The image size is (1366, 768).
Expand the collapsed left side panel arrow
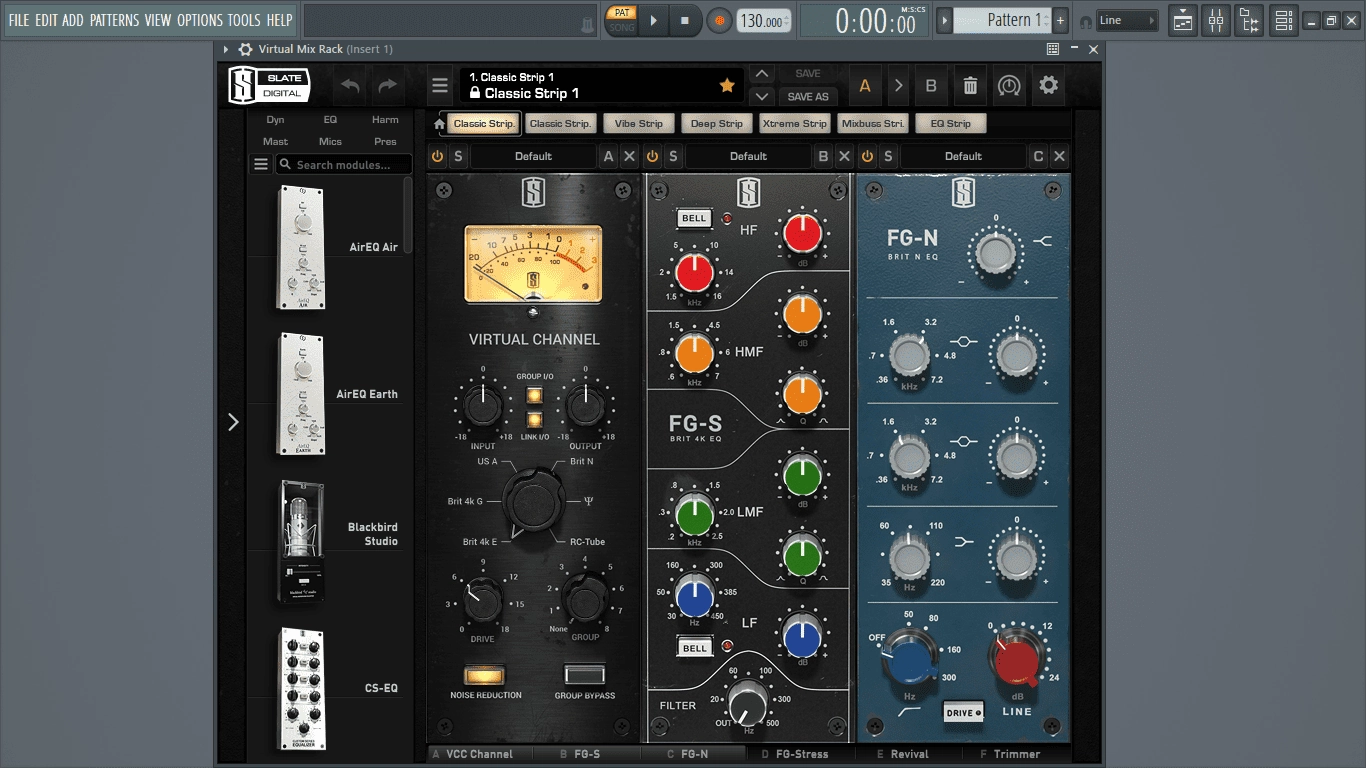pos(233,422)
